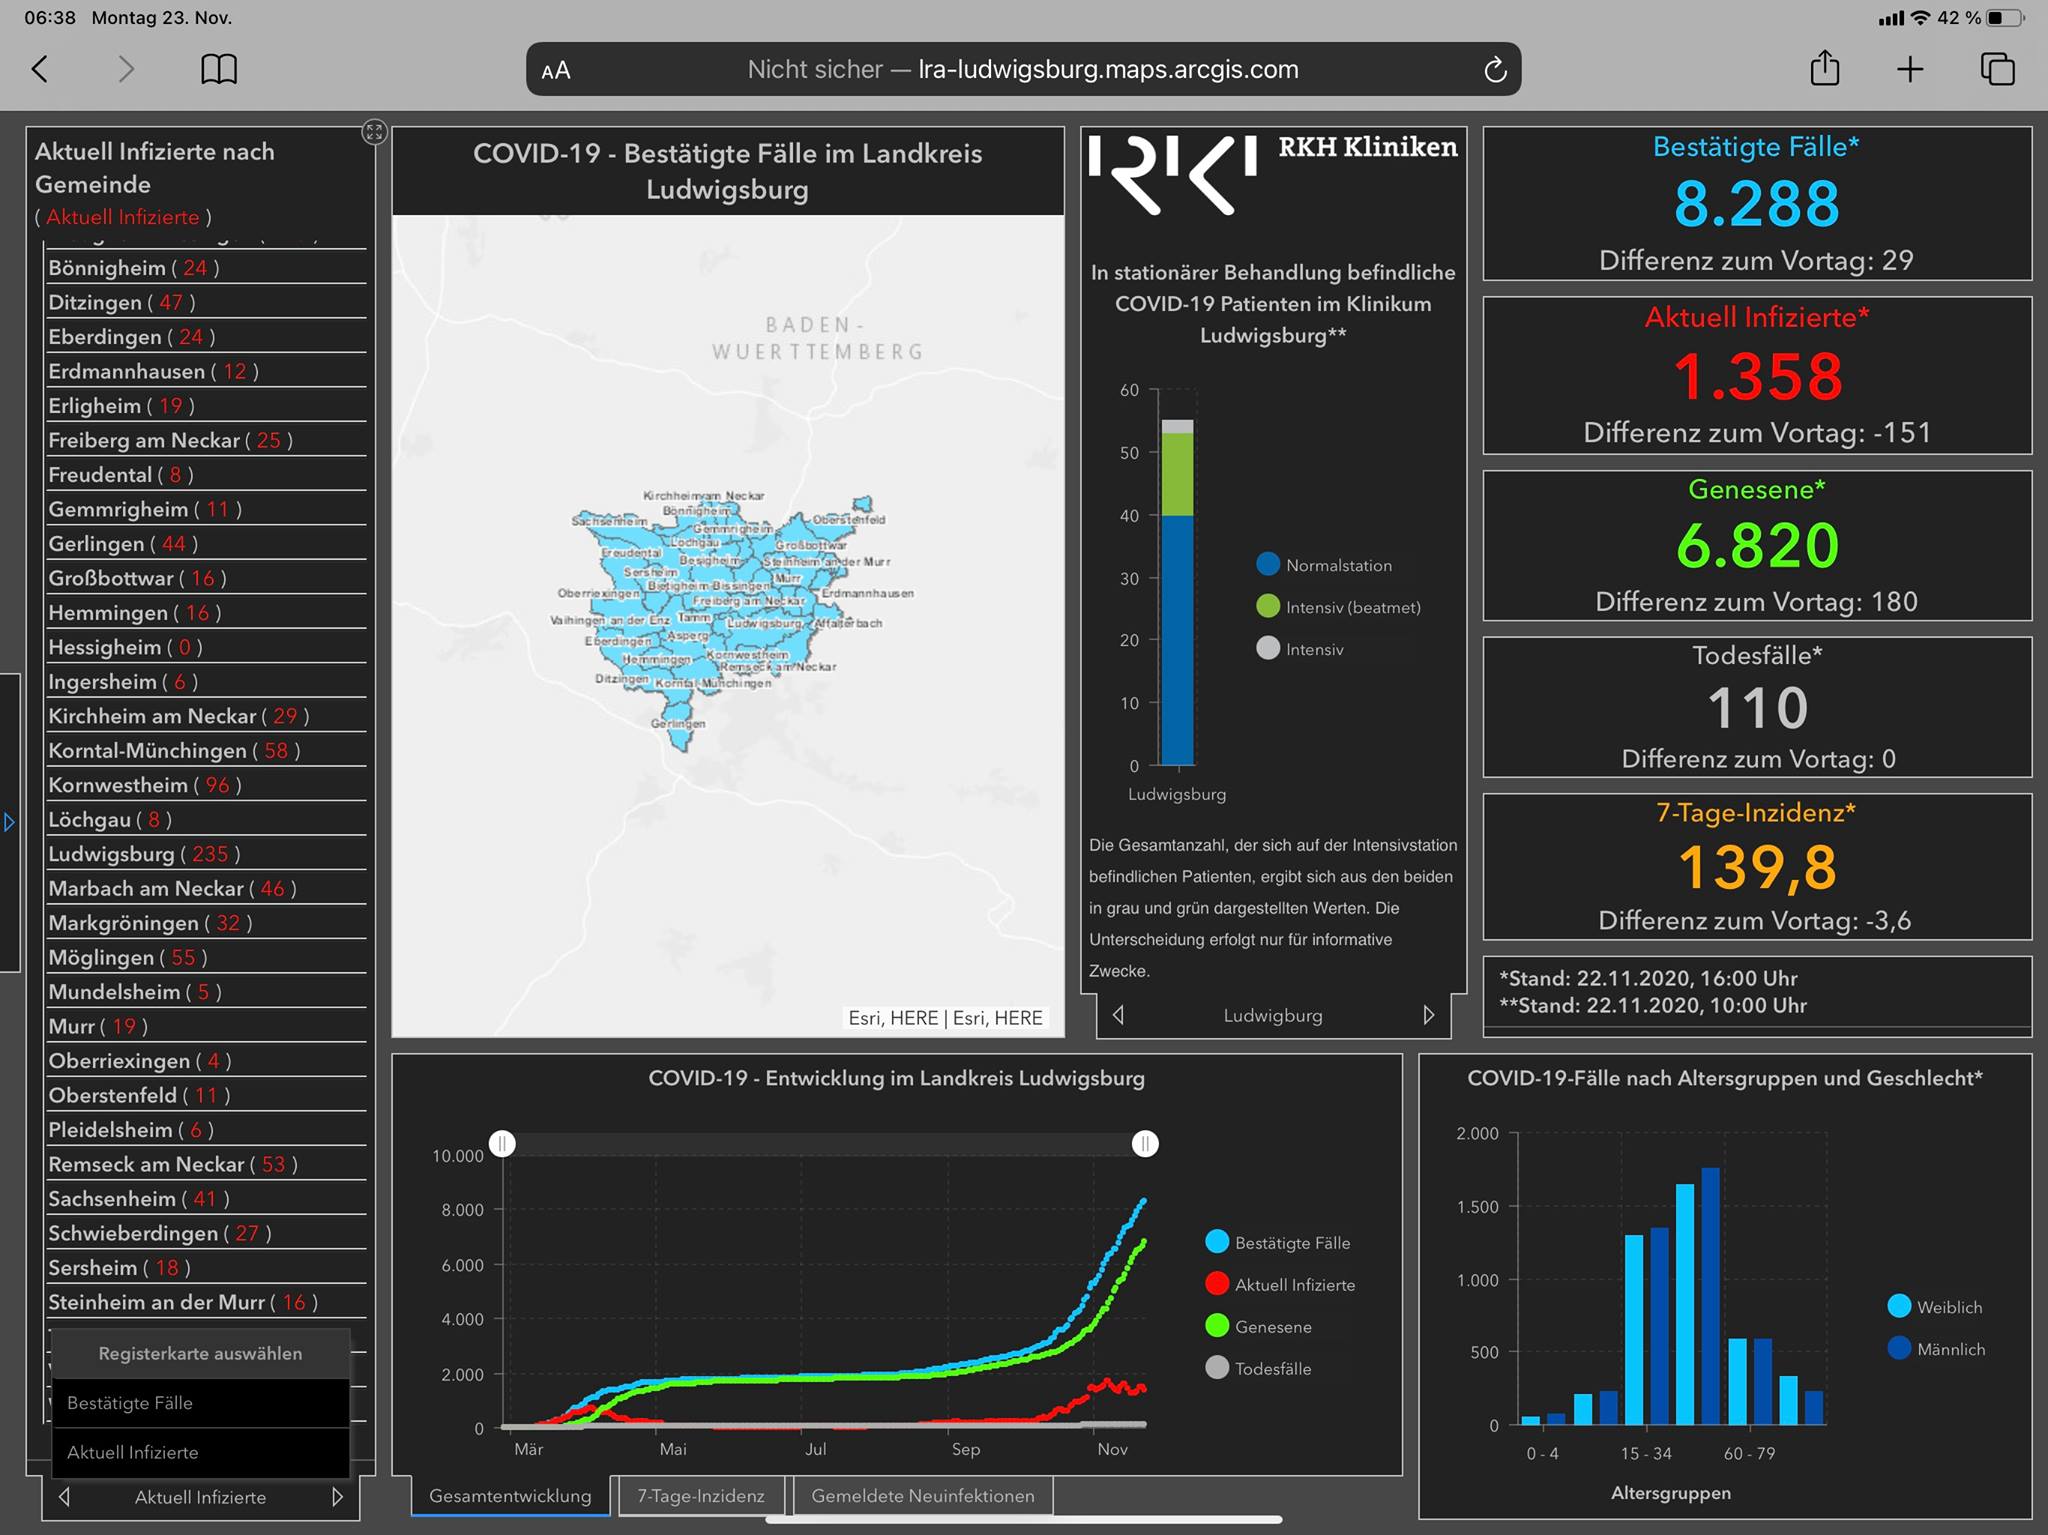2048x1535 pixels.
Task: Toggle the Genesene series in legend
Action: tap(1259, 1326)
